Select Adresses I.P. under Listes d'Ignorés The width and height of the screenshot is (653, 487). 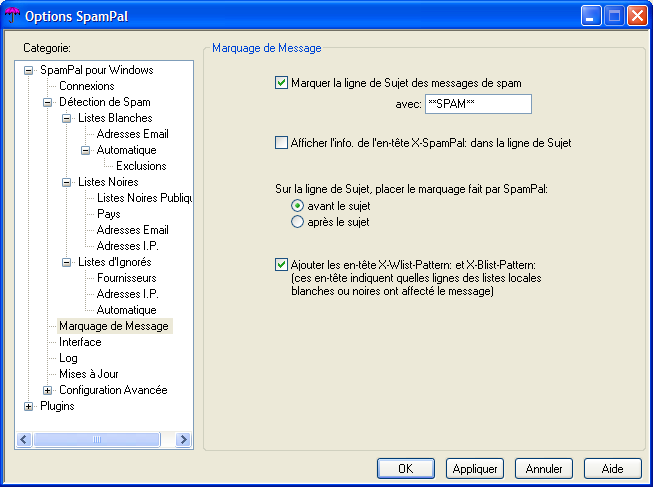[x=127, y=294]
